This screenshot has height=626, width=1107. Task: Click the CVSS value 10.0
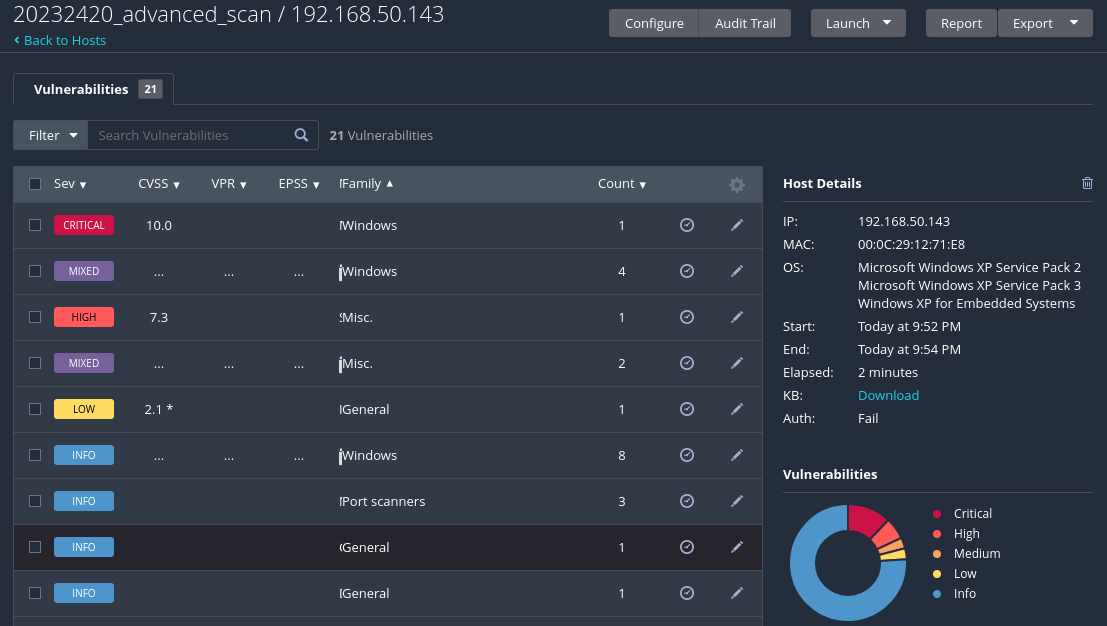(159, 225)
